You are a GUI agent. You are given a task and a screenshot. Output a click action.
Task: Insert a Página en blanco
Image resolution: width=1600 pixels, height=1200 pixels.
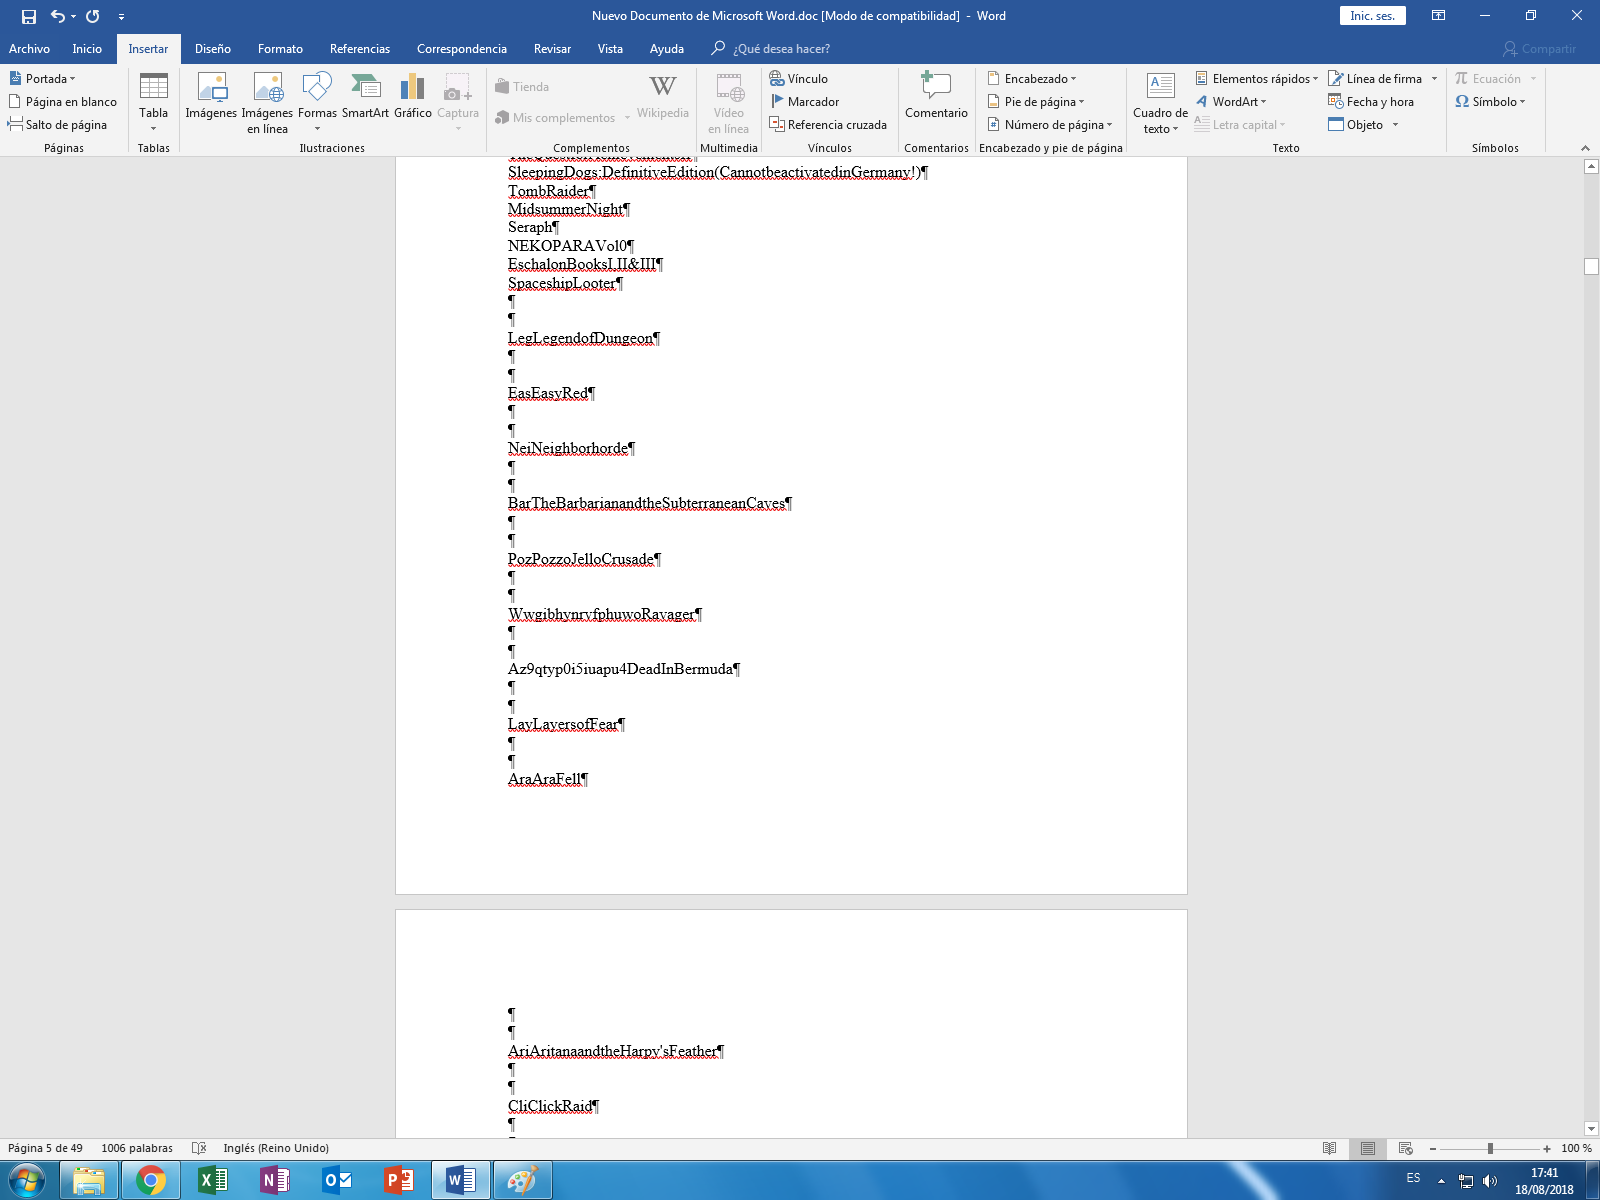pyautogui.click(x=63, y=102)
